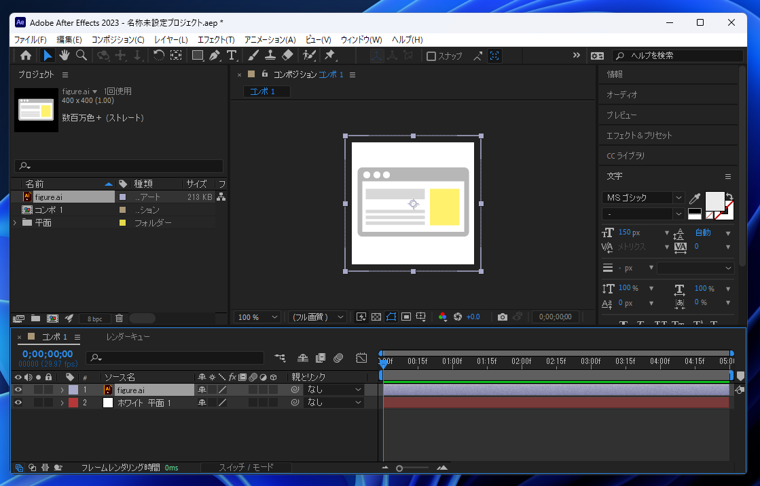Take a snapshot with camera icon
Viewport: 760px width, 486px height.
pos(503,317)
